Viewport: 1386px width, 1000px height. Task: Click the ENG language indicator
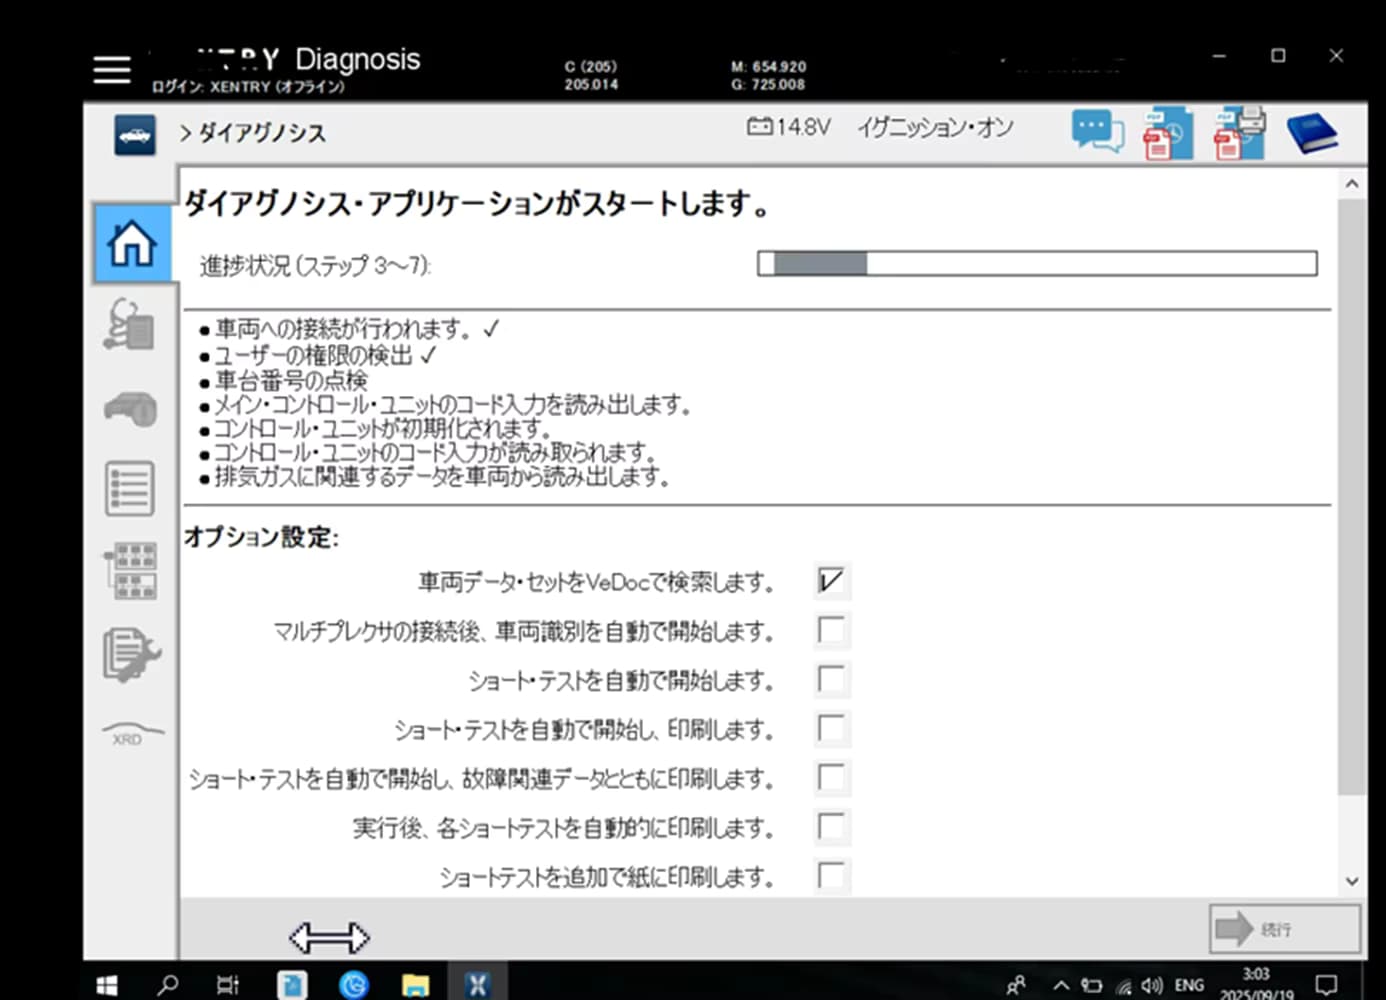[x=1189, y=985]
